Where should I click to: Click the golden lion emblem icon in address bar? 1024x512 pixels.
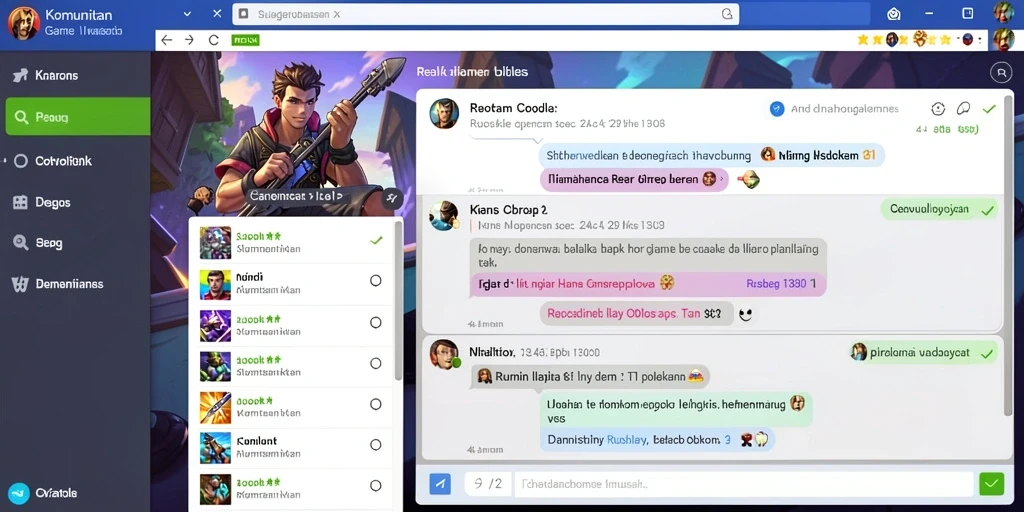[921, 39]
